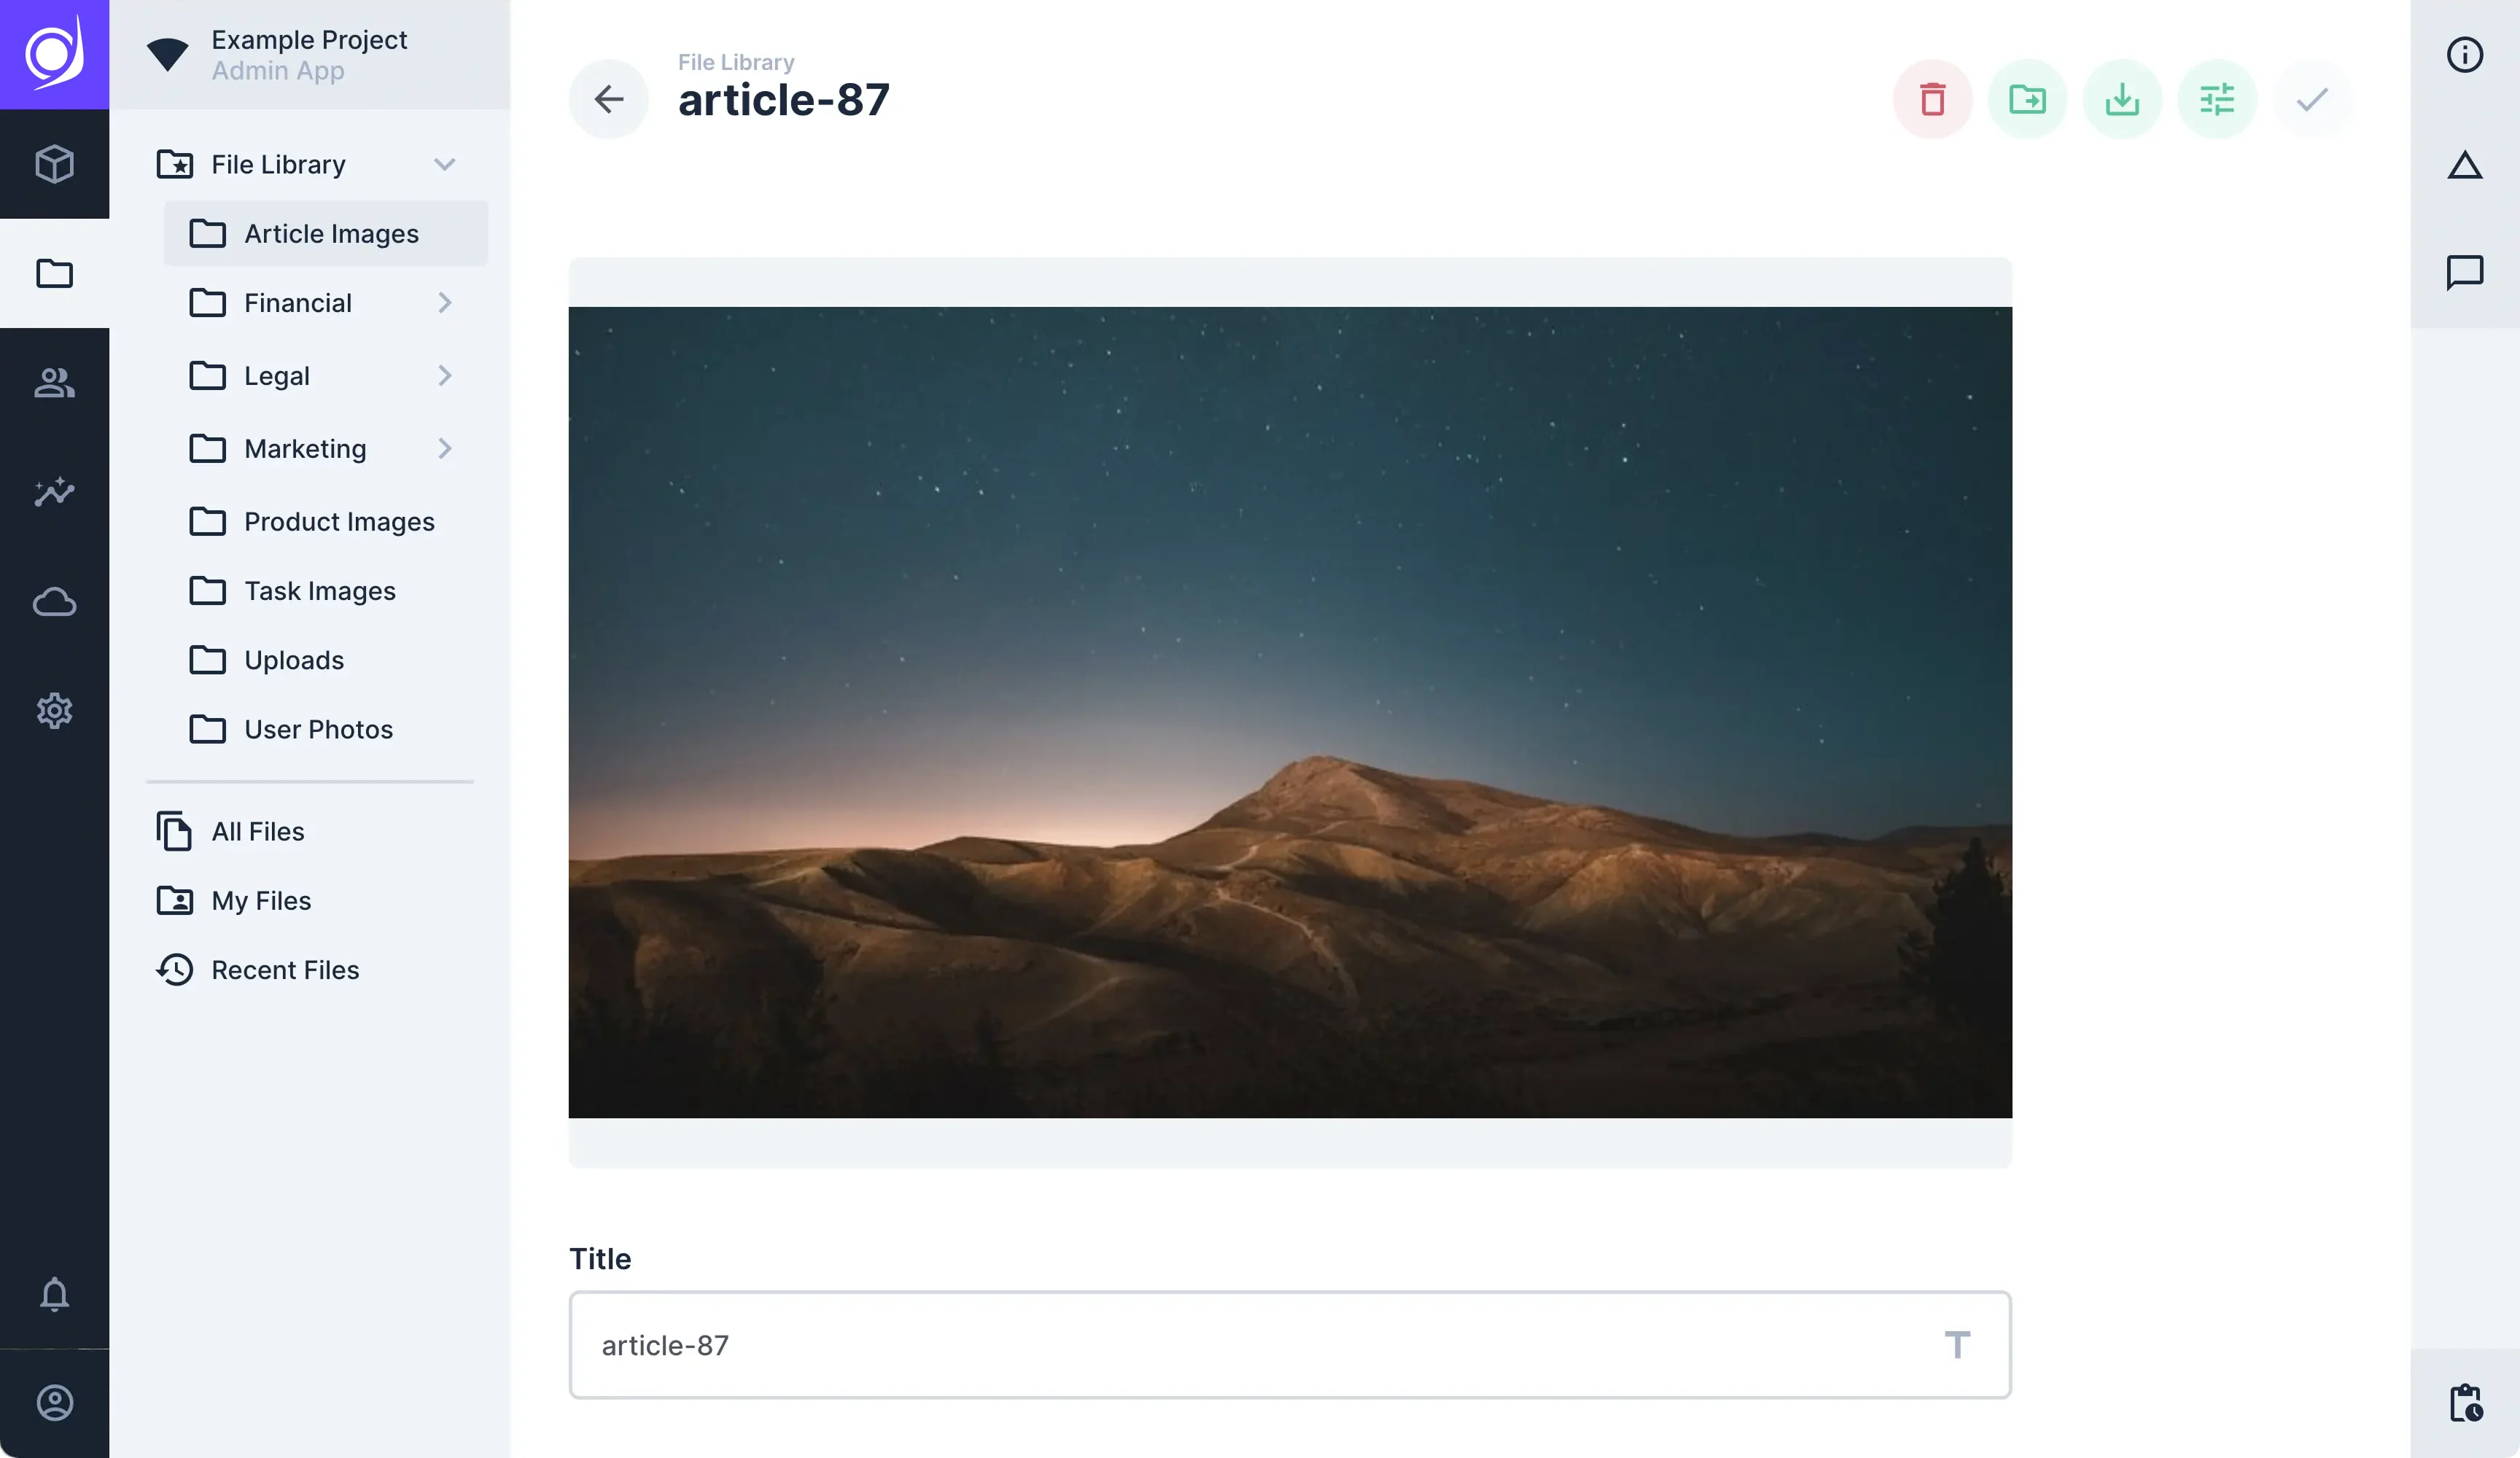Click the Title input field

[x=1290, y=1345]
